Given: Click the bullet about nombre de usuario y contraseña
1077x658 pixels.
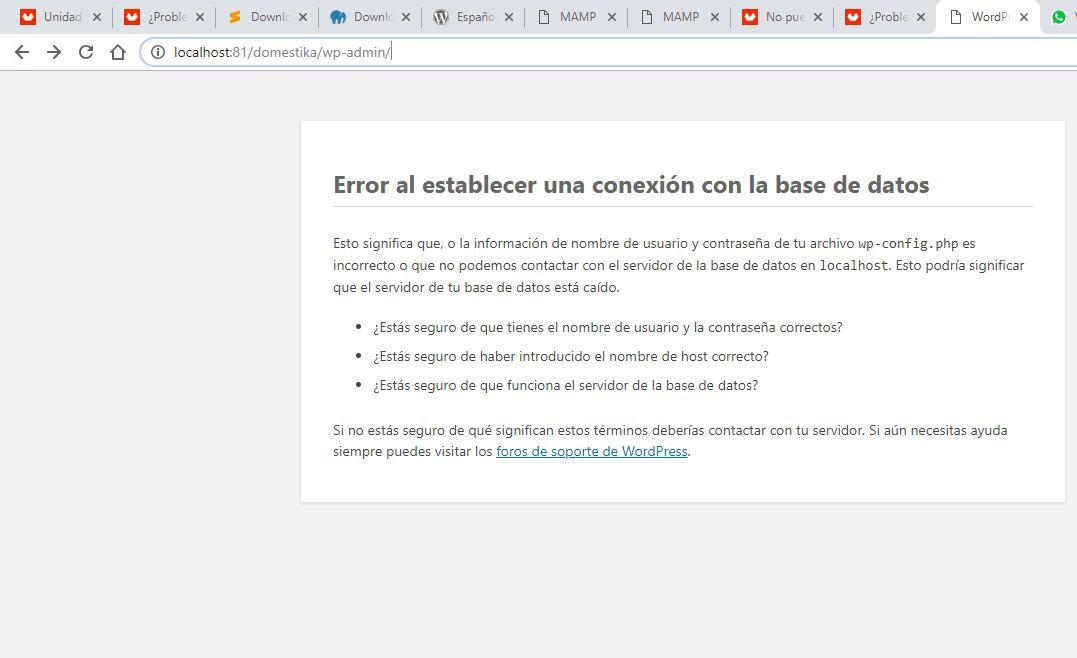Looking at the screenshot, I should 608,328.
